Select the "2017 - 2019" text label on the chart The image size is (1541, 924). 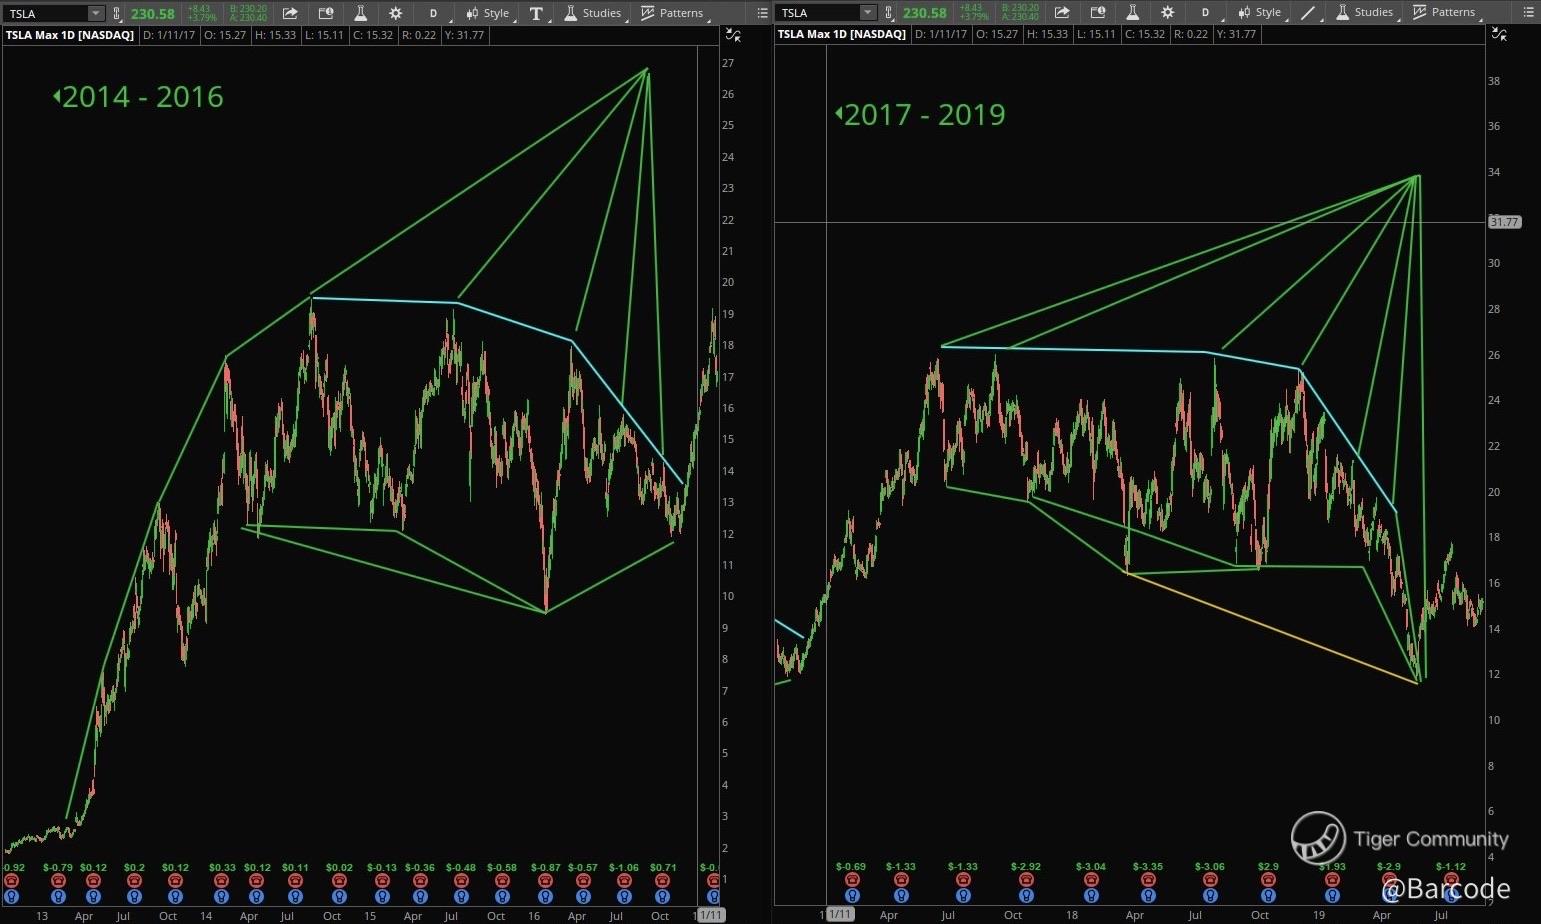coord(925,115)
